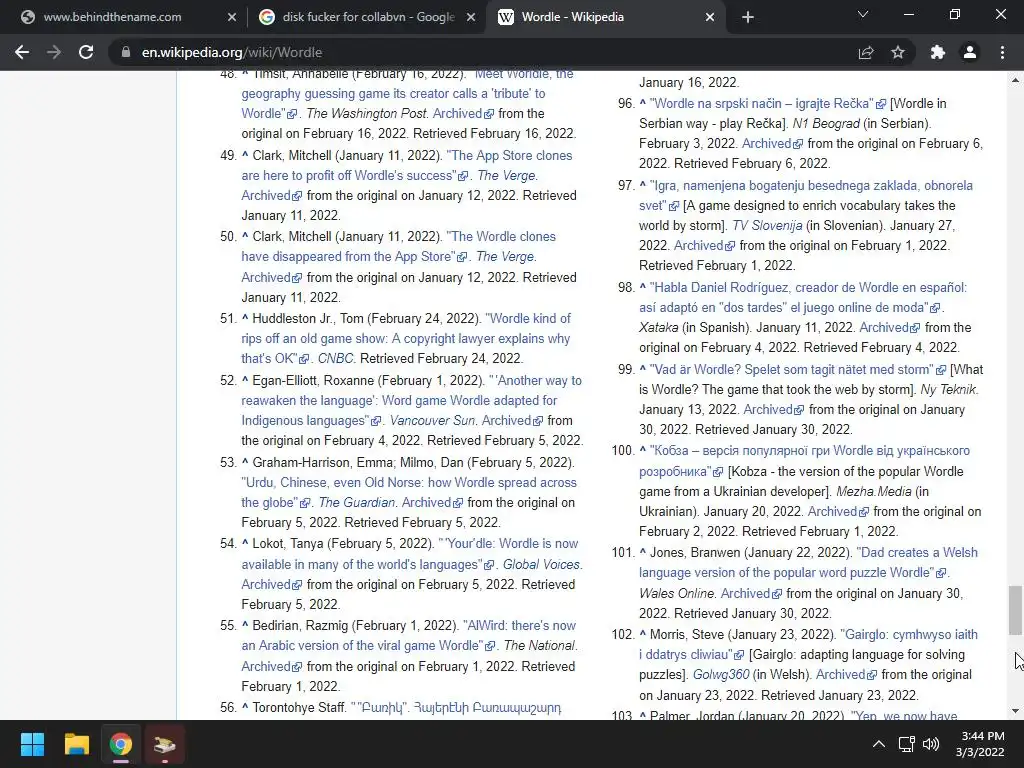Viewport: 1024px width, 768px height.
Task: Click the address bar URL
Action: [232, 52]
